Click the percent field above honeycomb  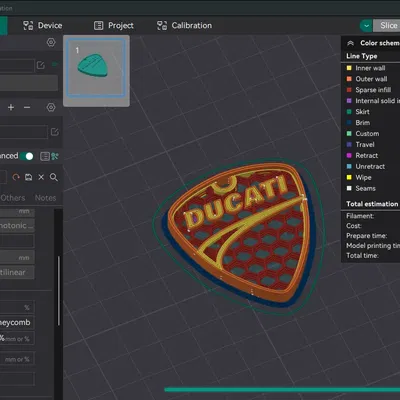pos(17,307)
